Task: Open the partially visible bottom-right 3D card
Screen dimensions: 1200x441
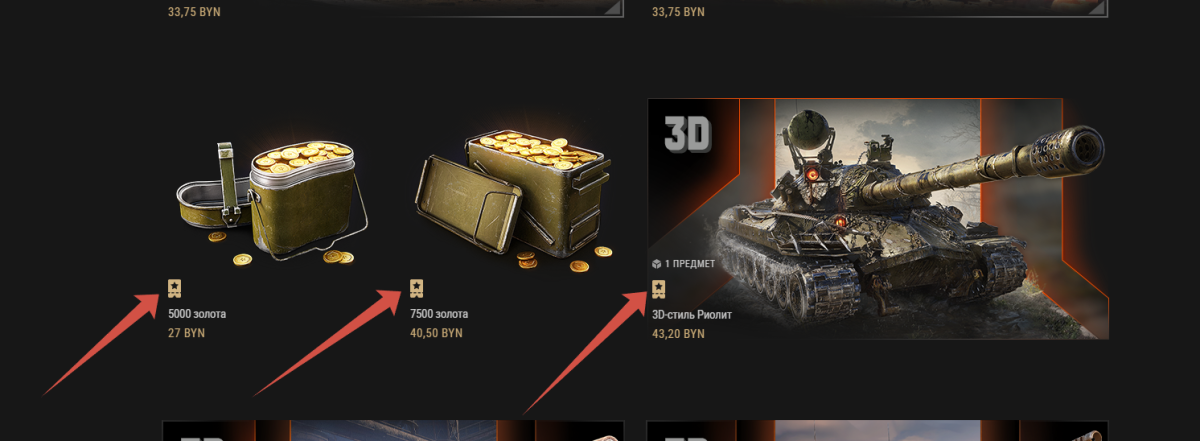Action: pyautogui.click(x=878, y=431)
